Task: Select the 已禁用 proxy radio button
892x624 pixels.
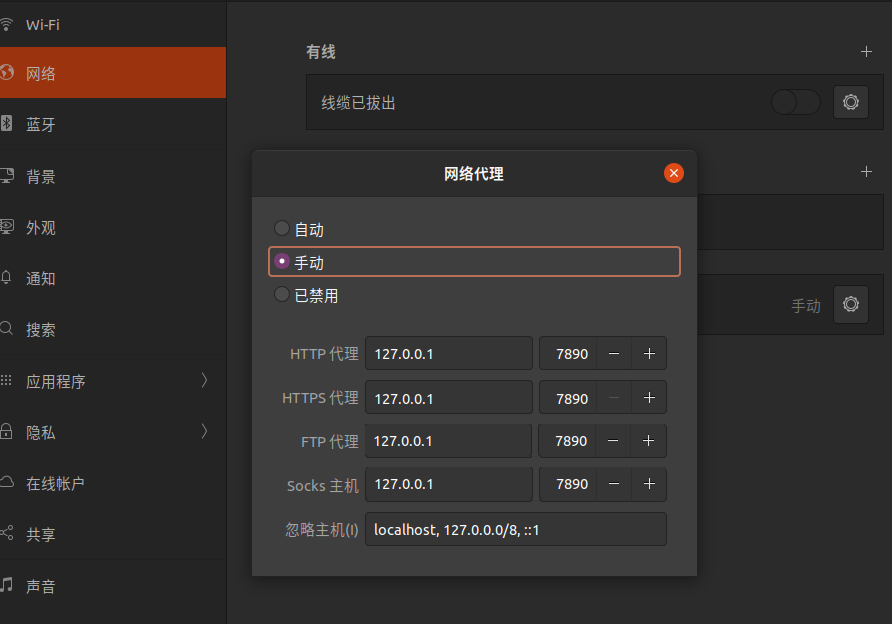Action: (281, 294)
